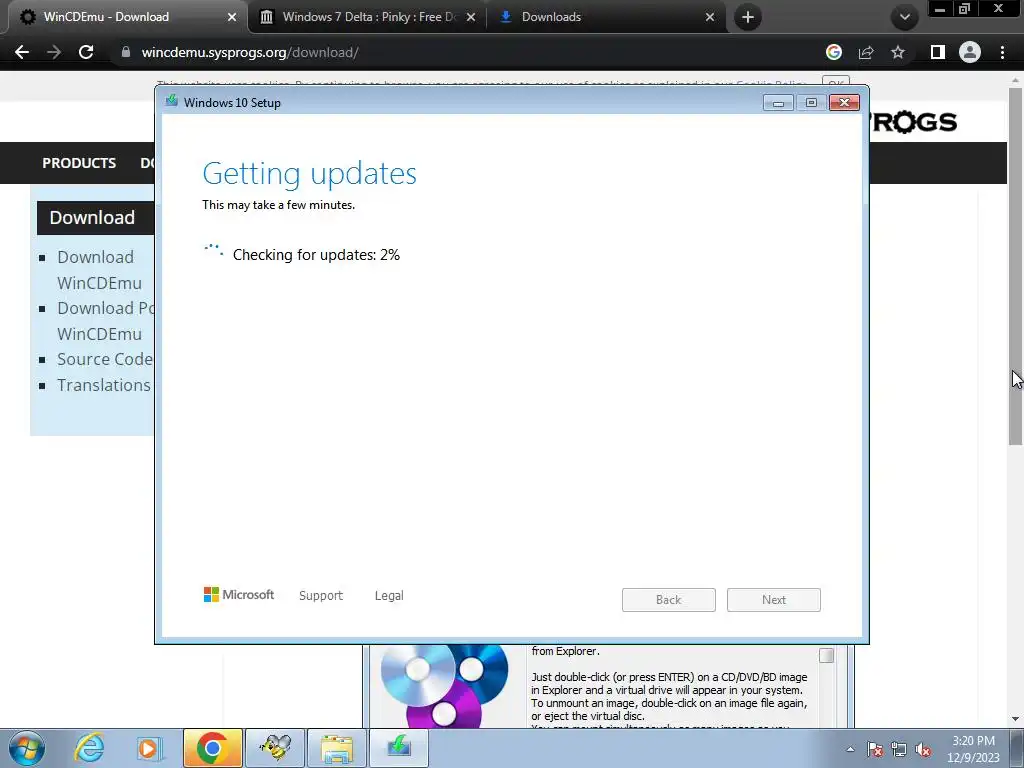This screenshot has width=1024, height=768.
Task: Open the bee icon app in taskbar
Action: (x=275, y=748)
